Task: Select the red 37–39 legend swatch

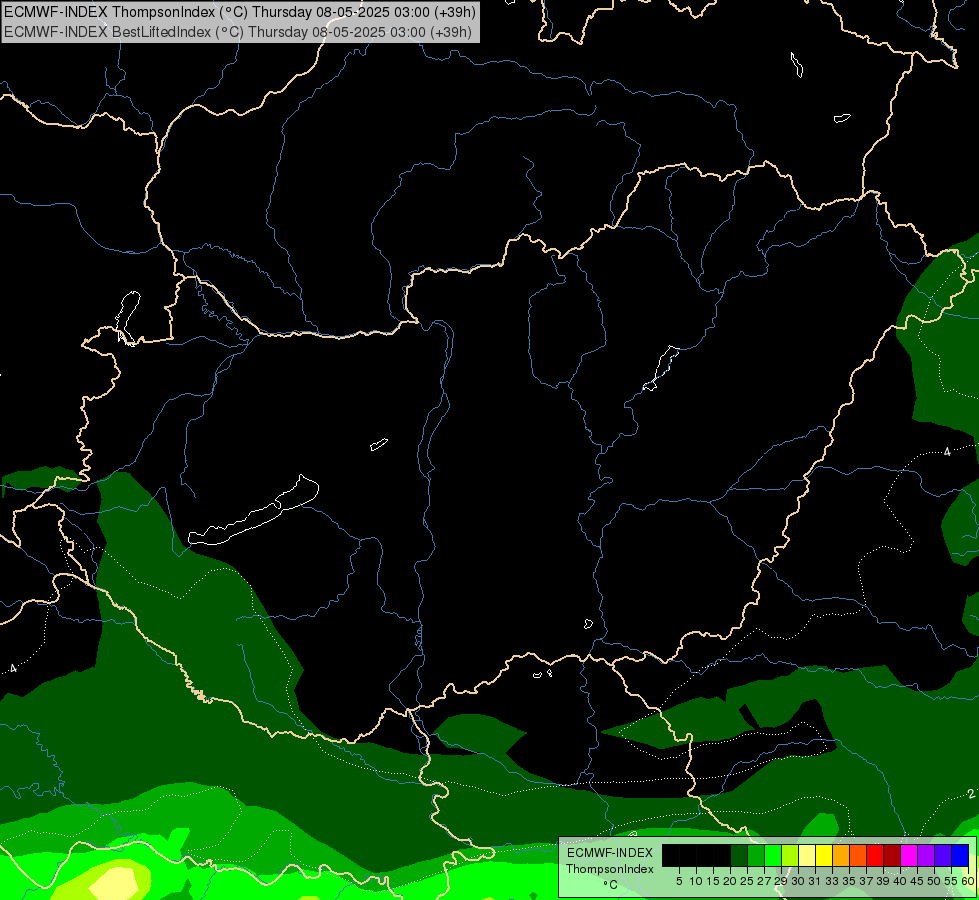Action: click(875, 855)
